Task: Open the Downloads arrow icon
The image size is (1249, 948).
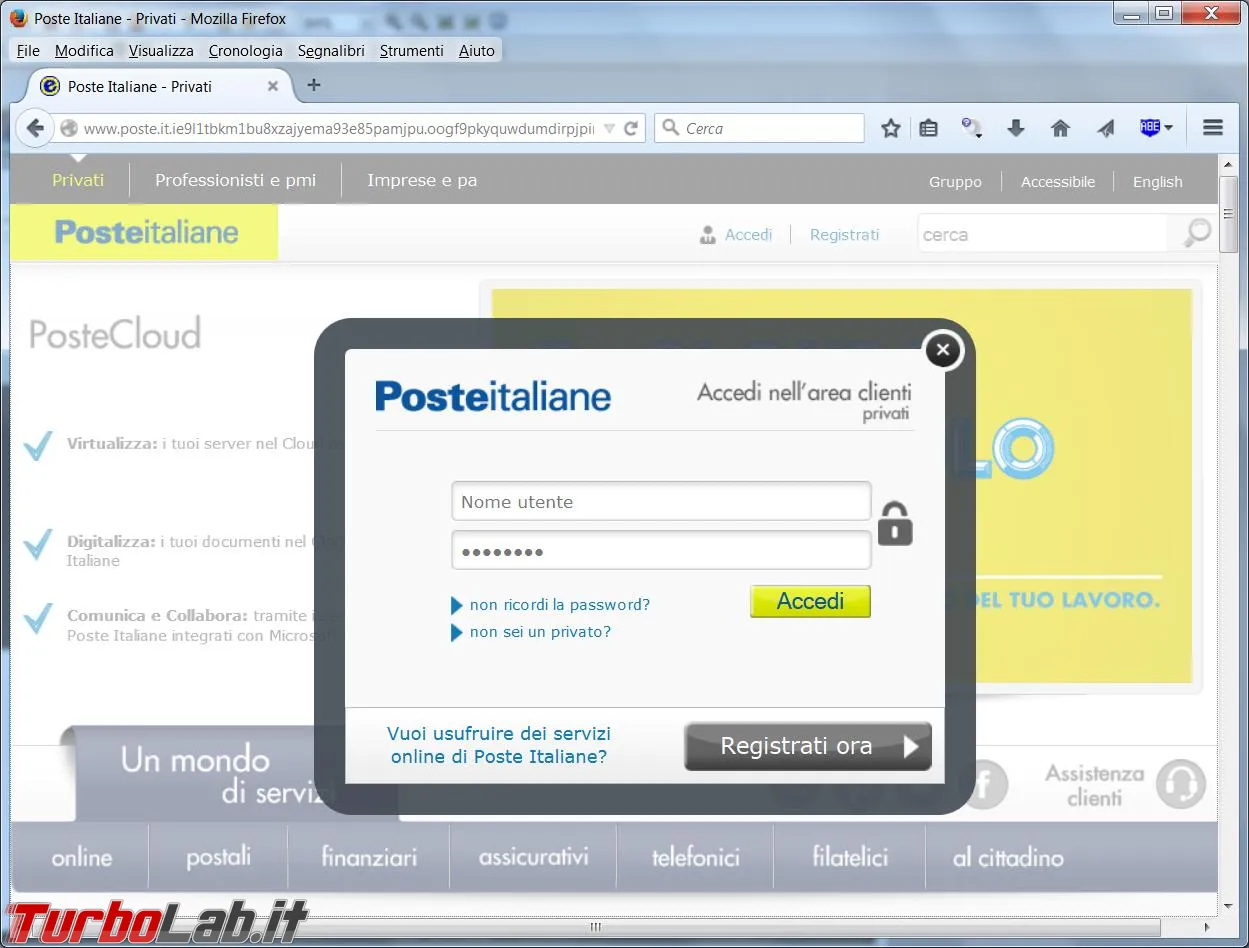Action: [1016, 128]
